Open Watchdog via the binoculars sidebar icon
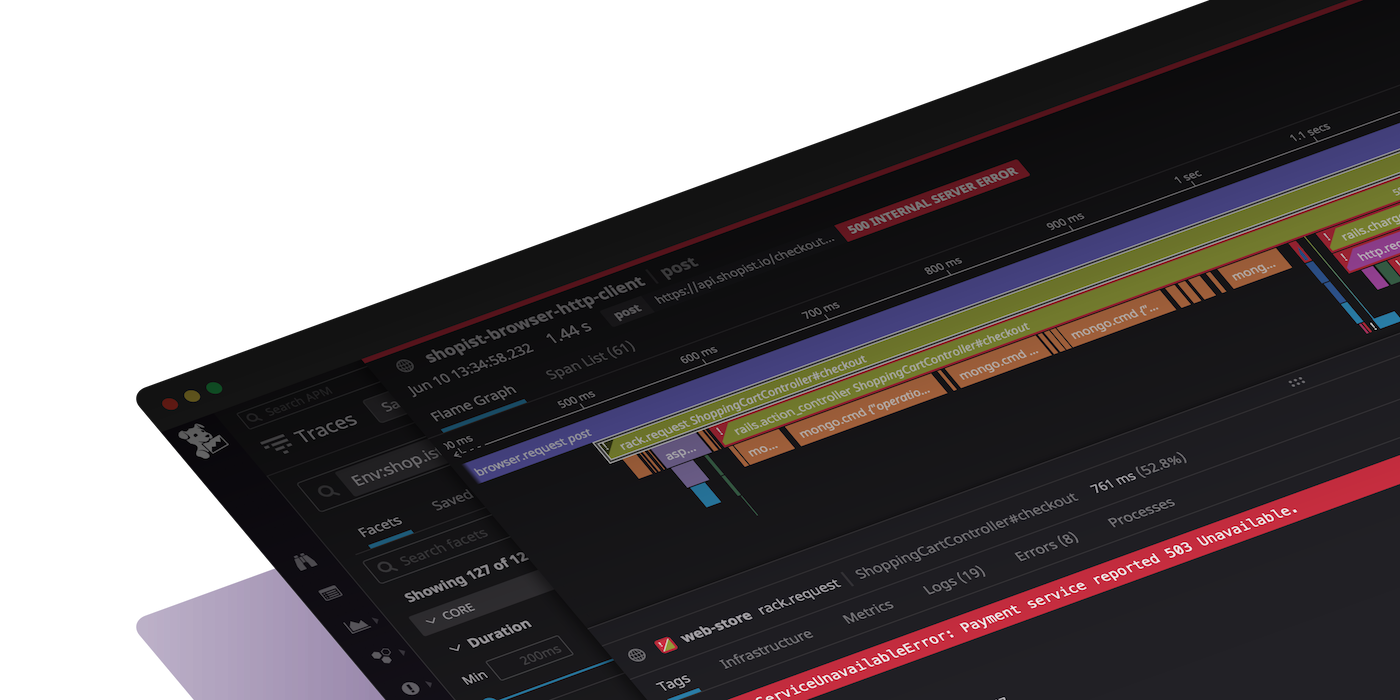Image resolution: width=1400 pixels, height=700 pixels. tap(305, 563)
